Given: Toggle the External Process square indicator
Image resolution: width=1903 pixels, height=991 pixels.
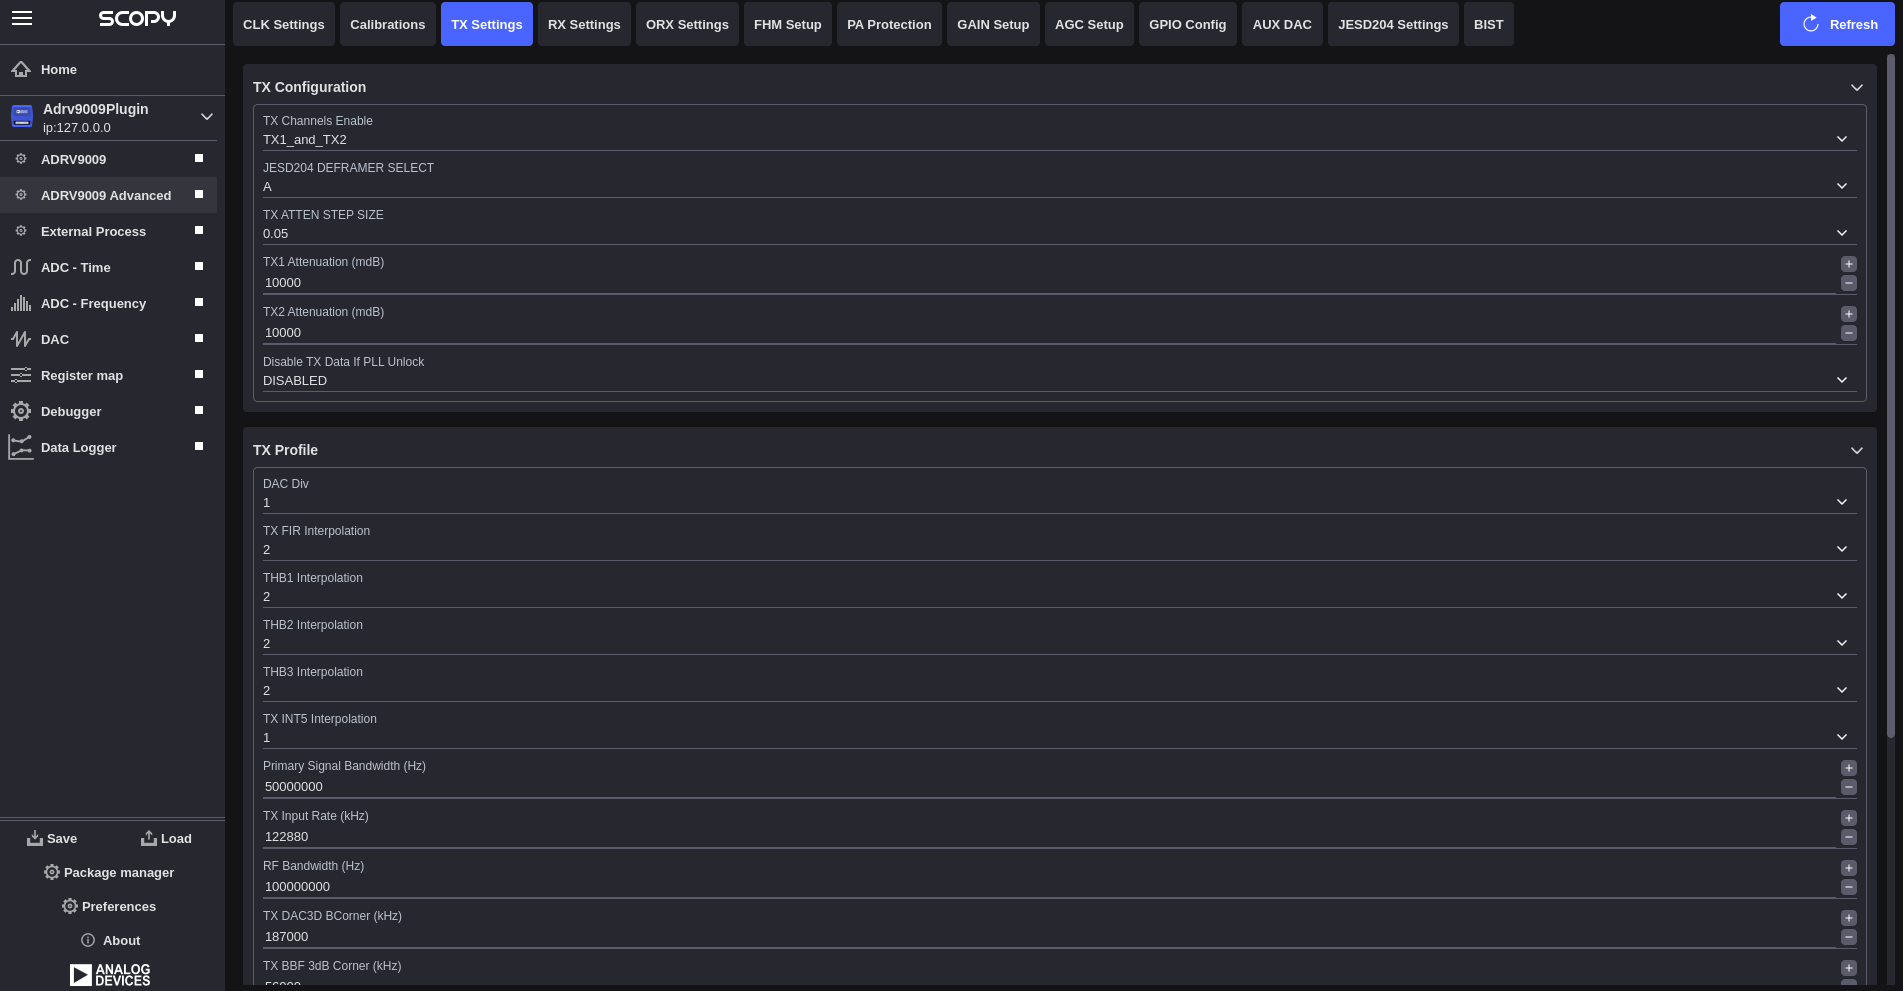Looking at the screenshot, I should [x=199, y=230].
